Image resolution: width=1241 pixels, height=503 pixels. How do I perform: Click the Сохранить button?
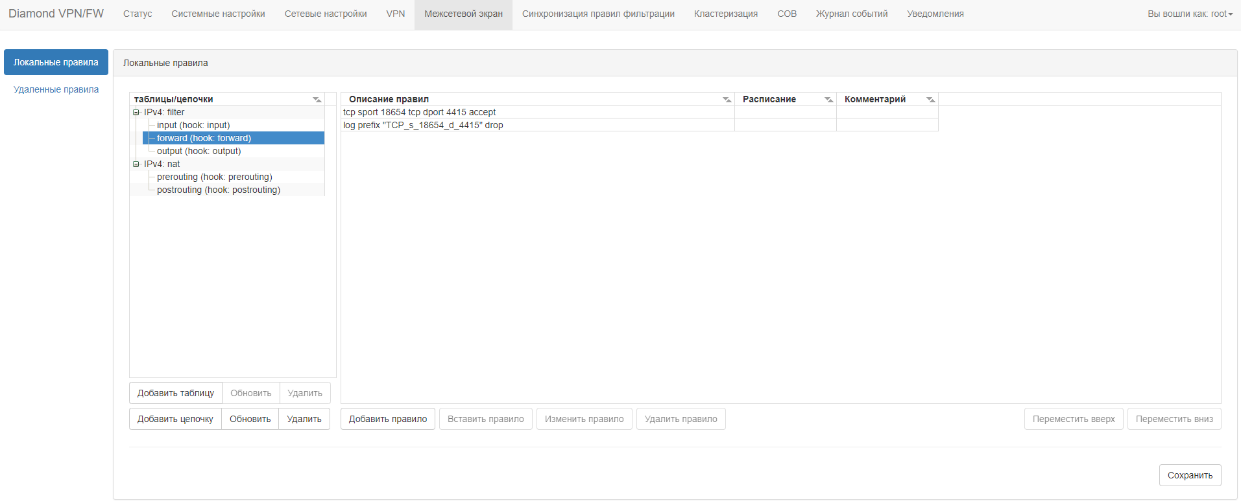pyautogui.click(x=1190, y=476)
